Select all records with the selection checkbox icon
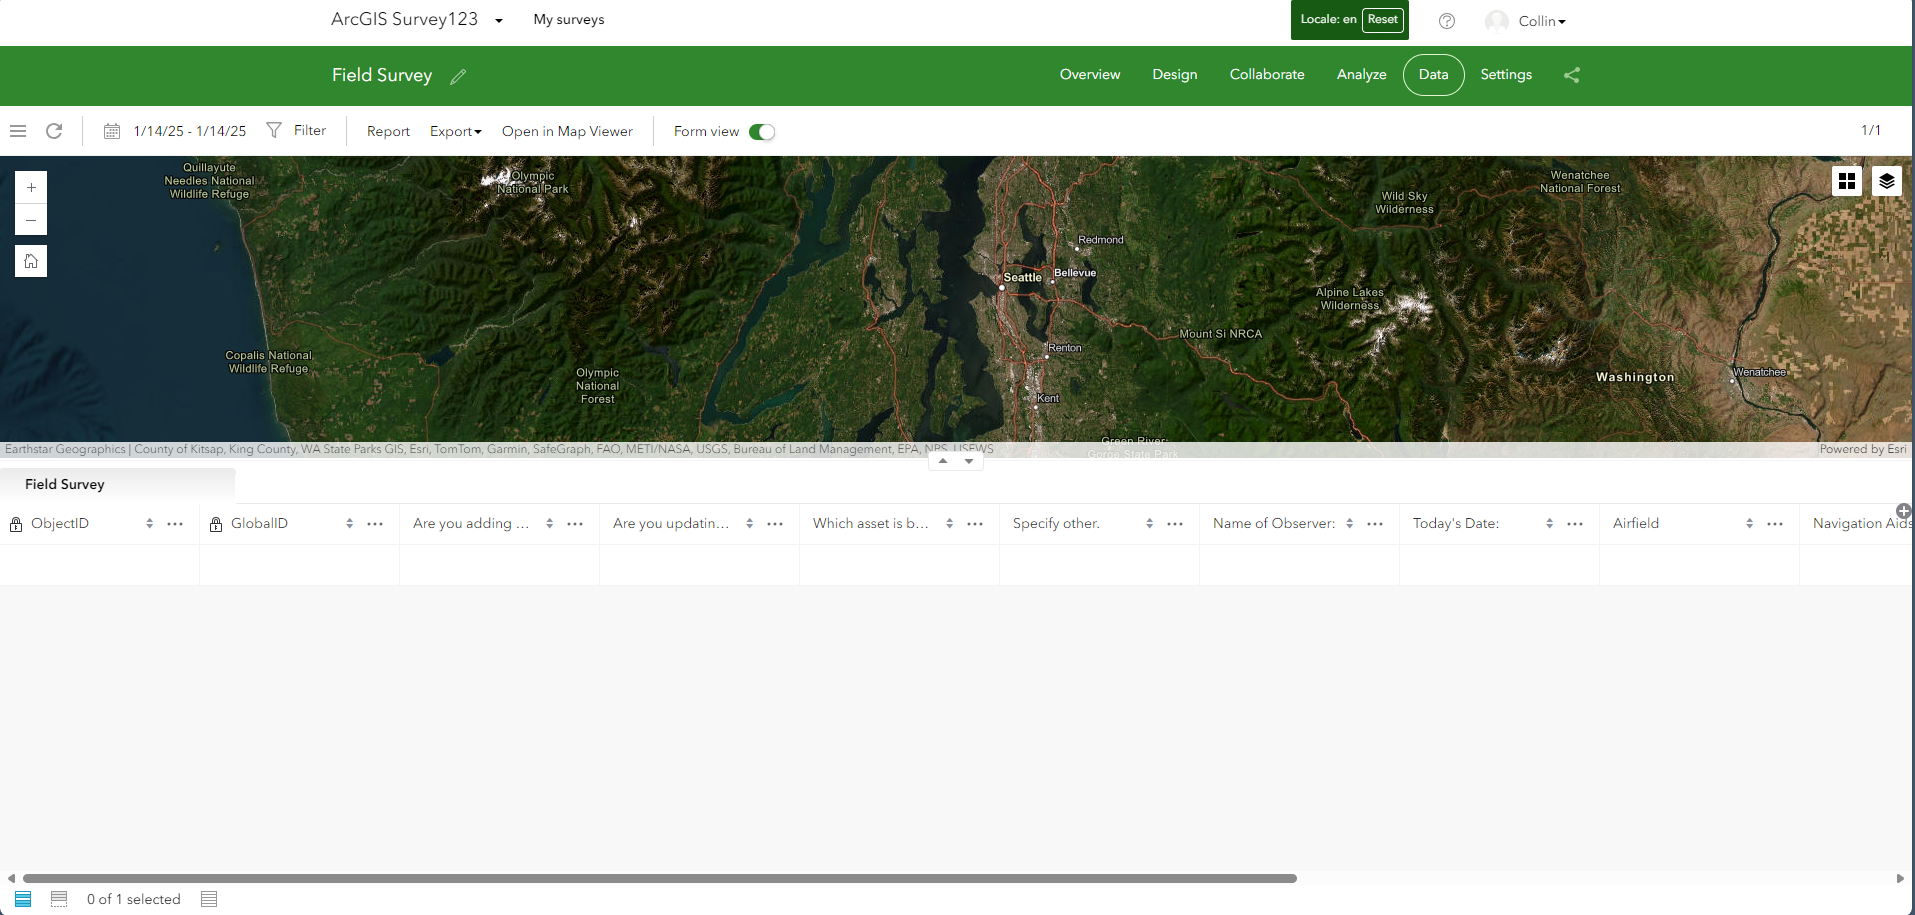The width and height of the screenshot is (1915, 915). [22, 899]
